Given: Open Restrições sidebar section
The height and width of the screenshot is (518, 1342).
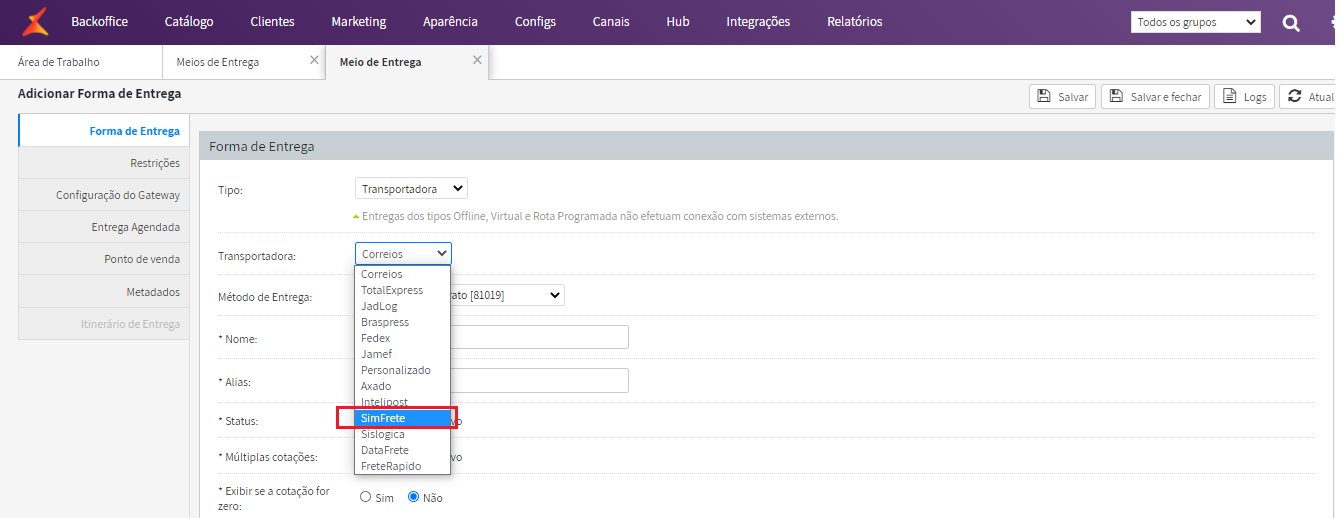Looking at the screenshot, I should (104, 163).
